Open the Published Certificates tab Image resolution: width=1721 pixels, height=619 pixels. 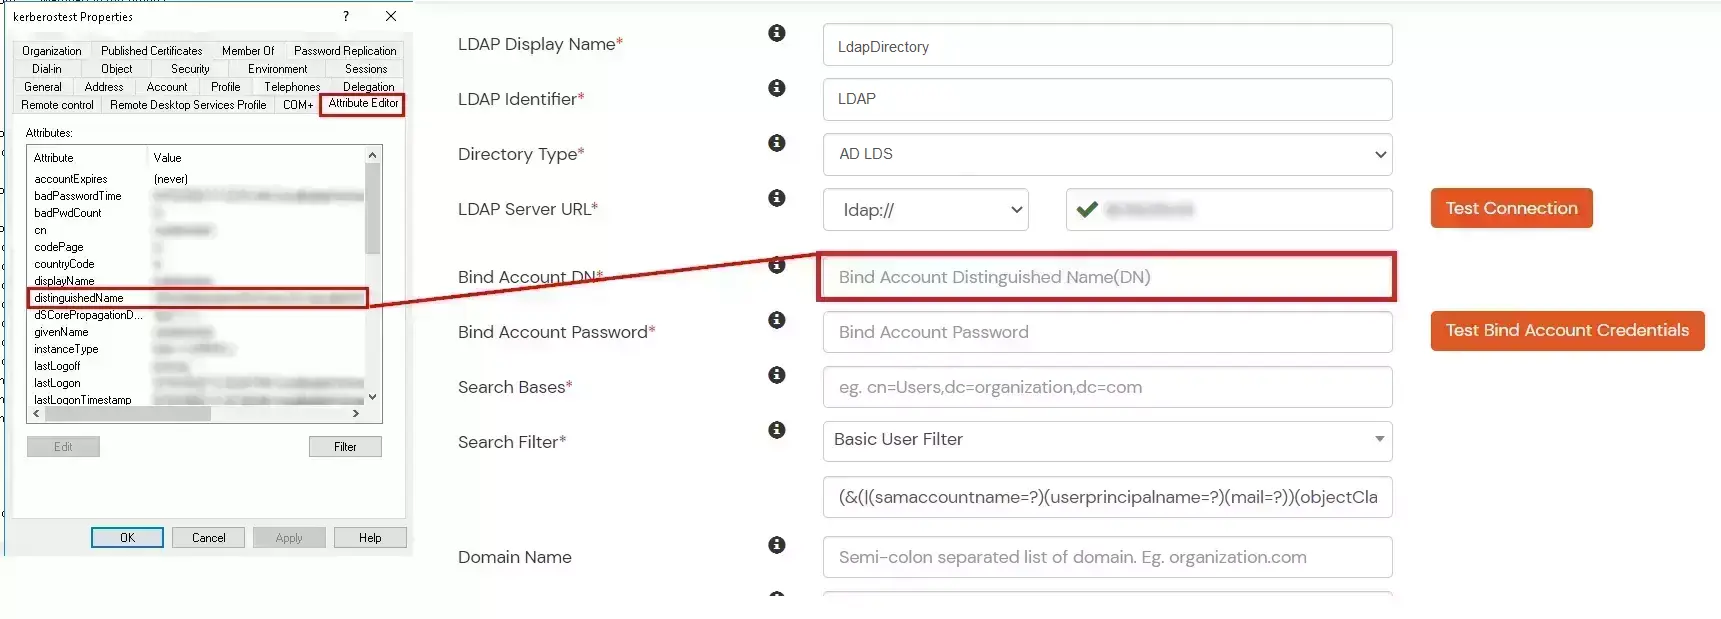coord(152,51)
